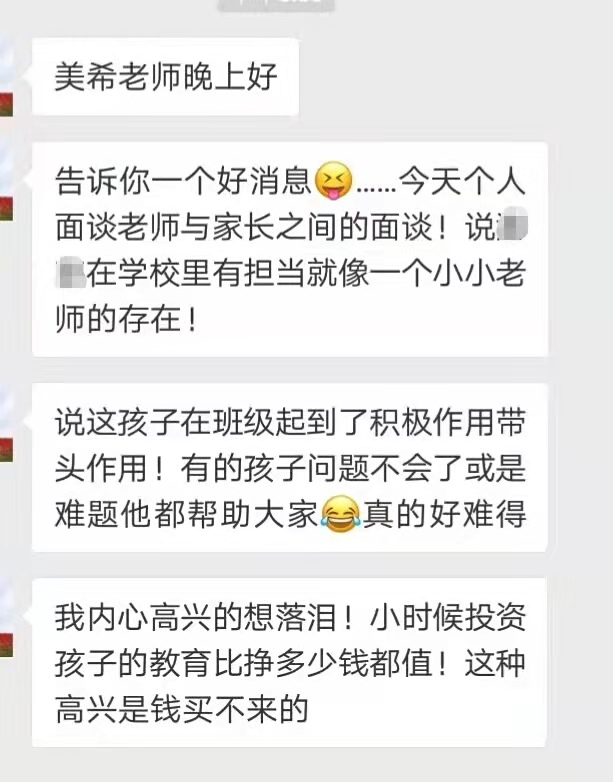Open sender avatar beside 说这孩子在班级 message
This screenshot has width=613, height=782.
click(6, 424)
